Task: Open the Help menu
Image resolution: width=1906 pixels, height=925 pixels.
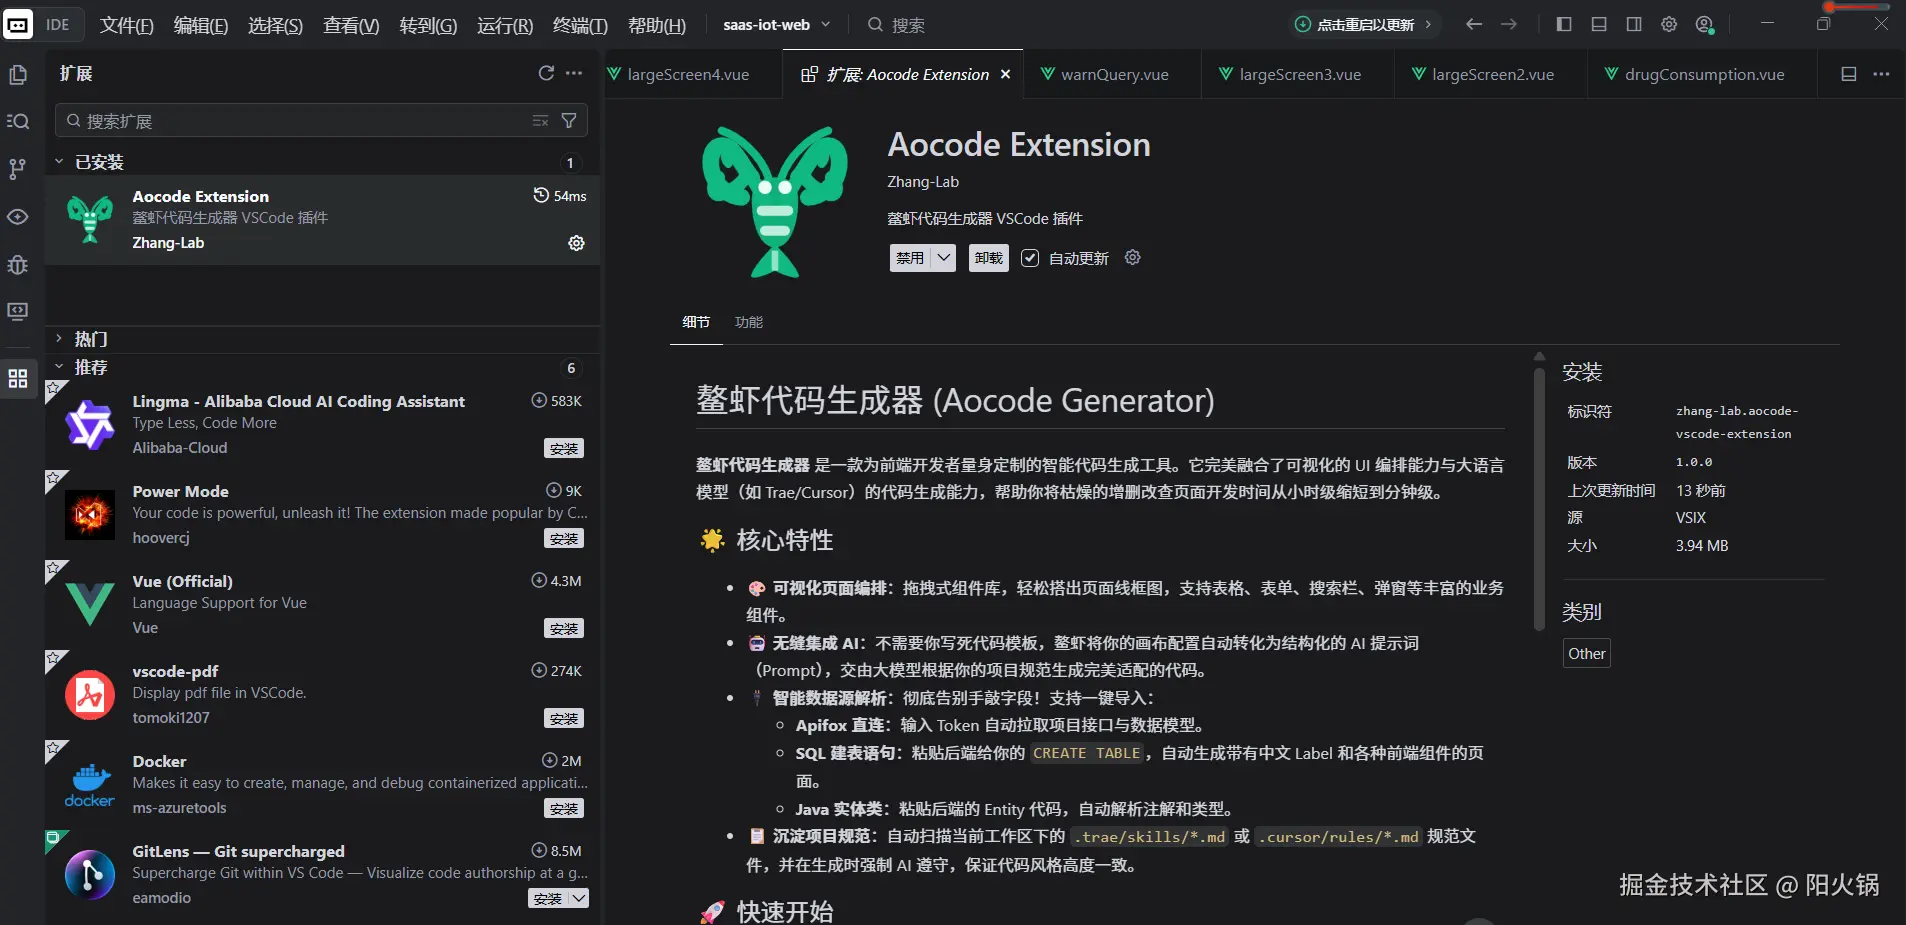Action: (x=657, y=25)
